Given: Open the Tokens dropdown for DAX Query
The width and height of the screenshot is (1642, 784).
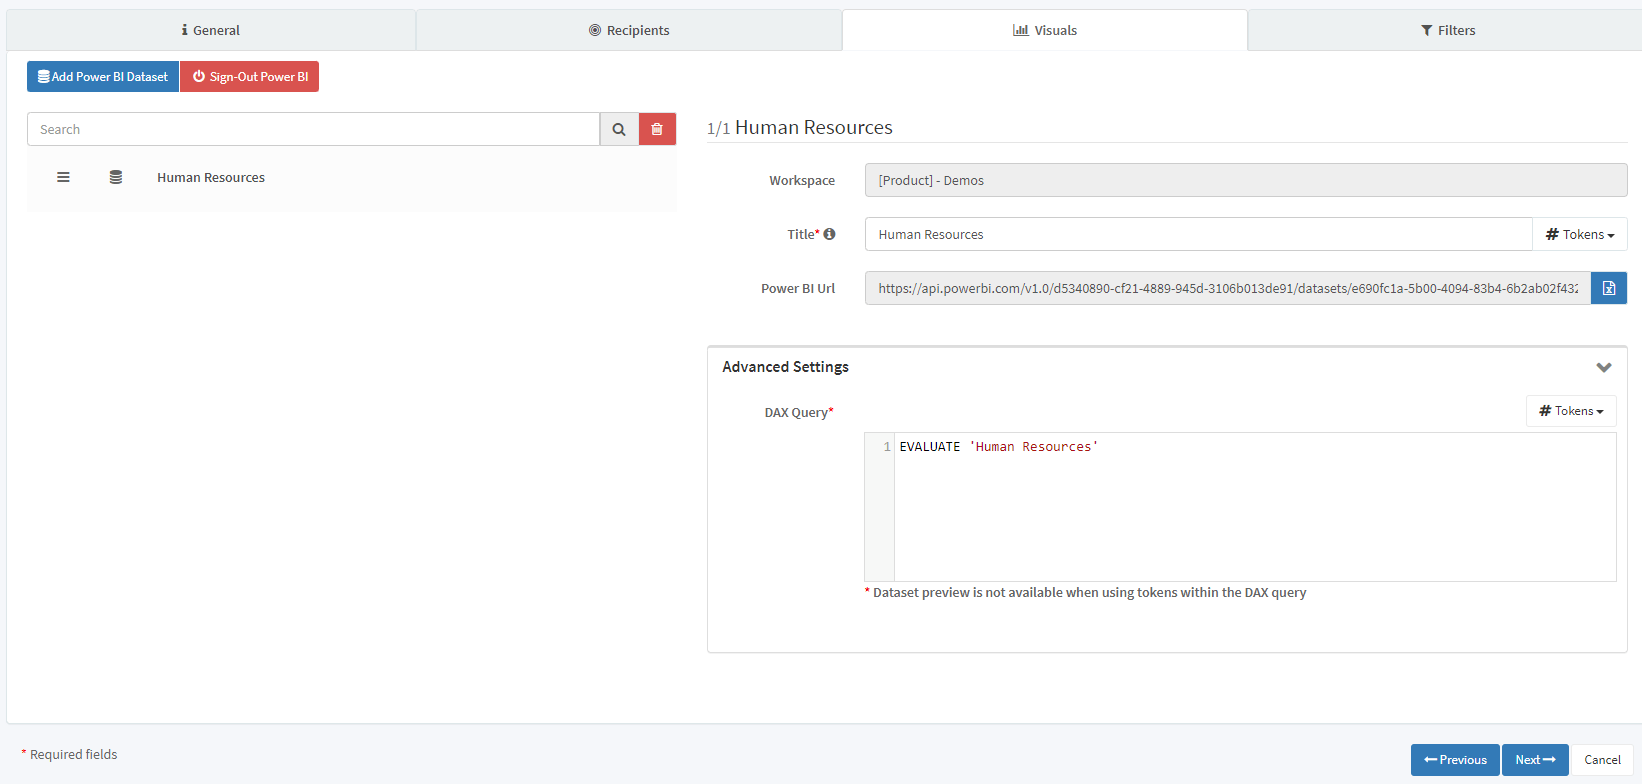Looking at the screenshot, I should [1570, 411].
